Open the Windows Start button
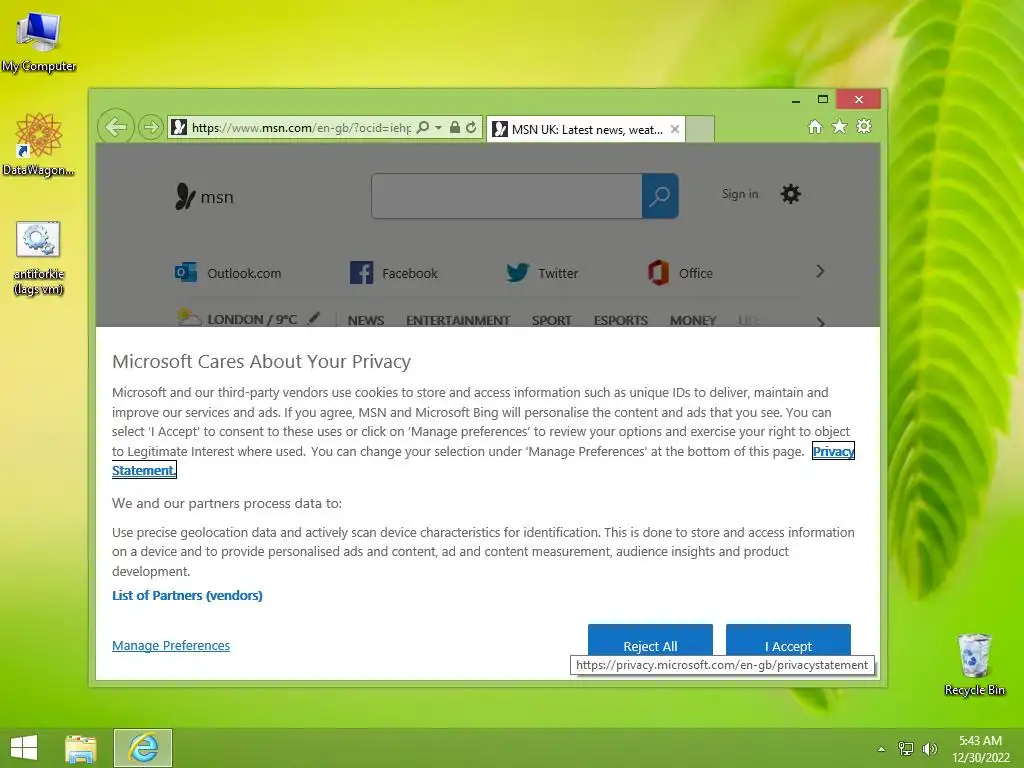This screenshot has width=1024, height=768. pos(24,748)
